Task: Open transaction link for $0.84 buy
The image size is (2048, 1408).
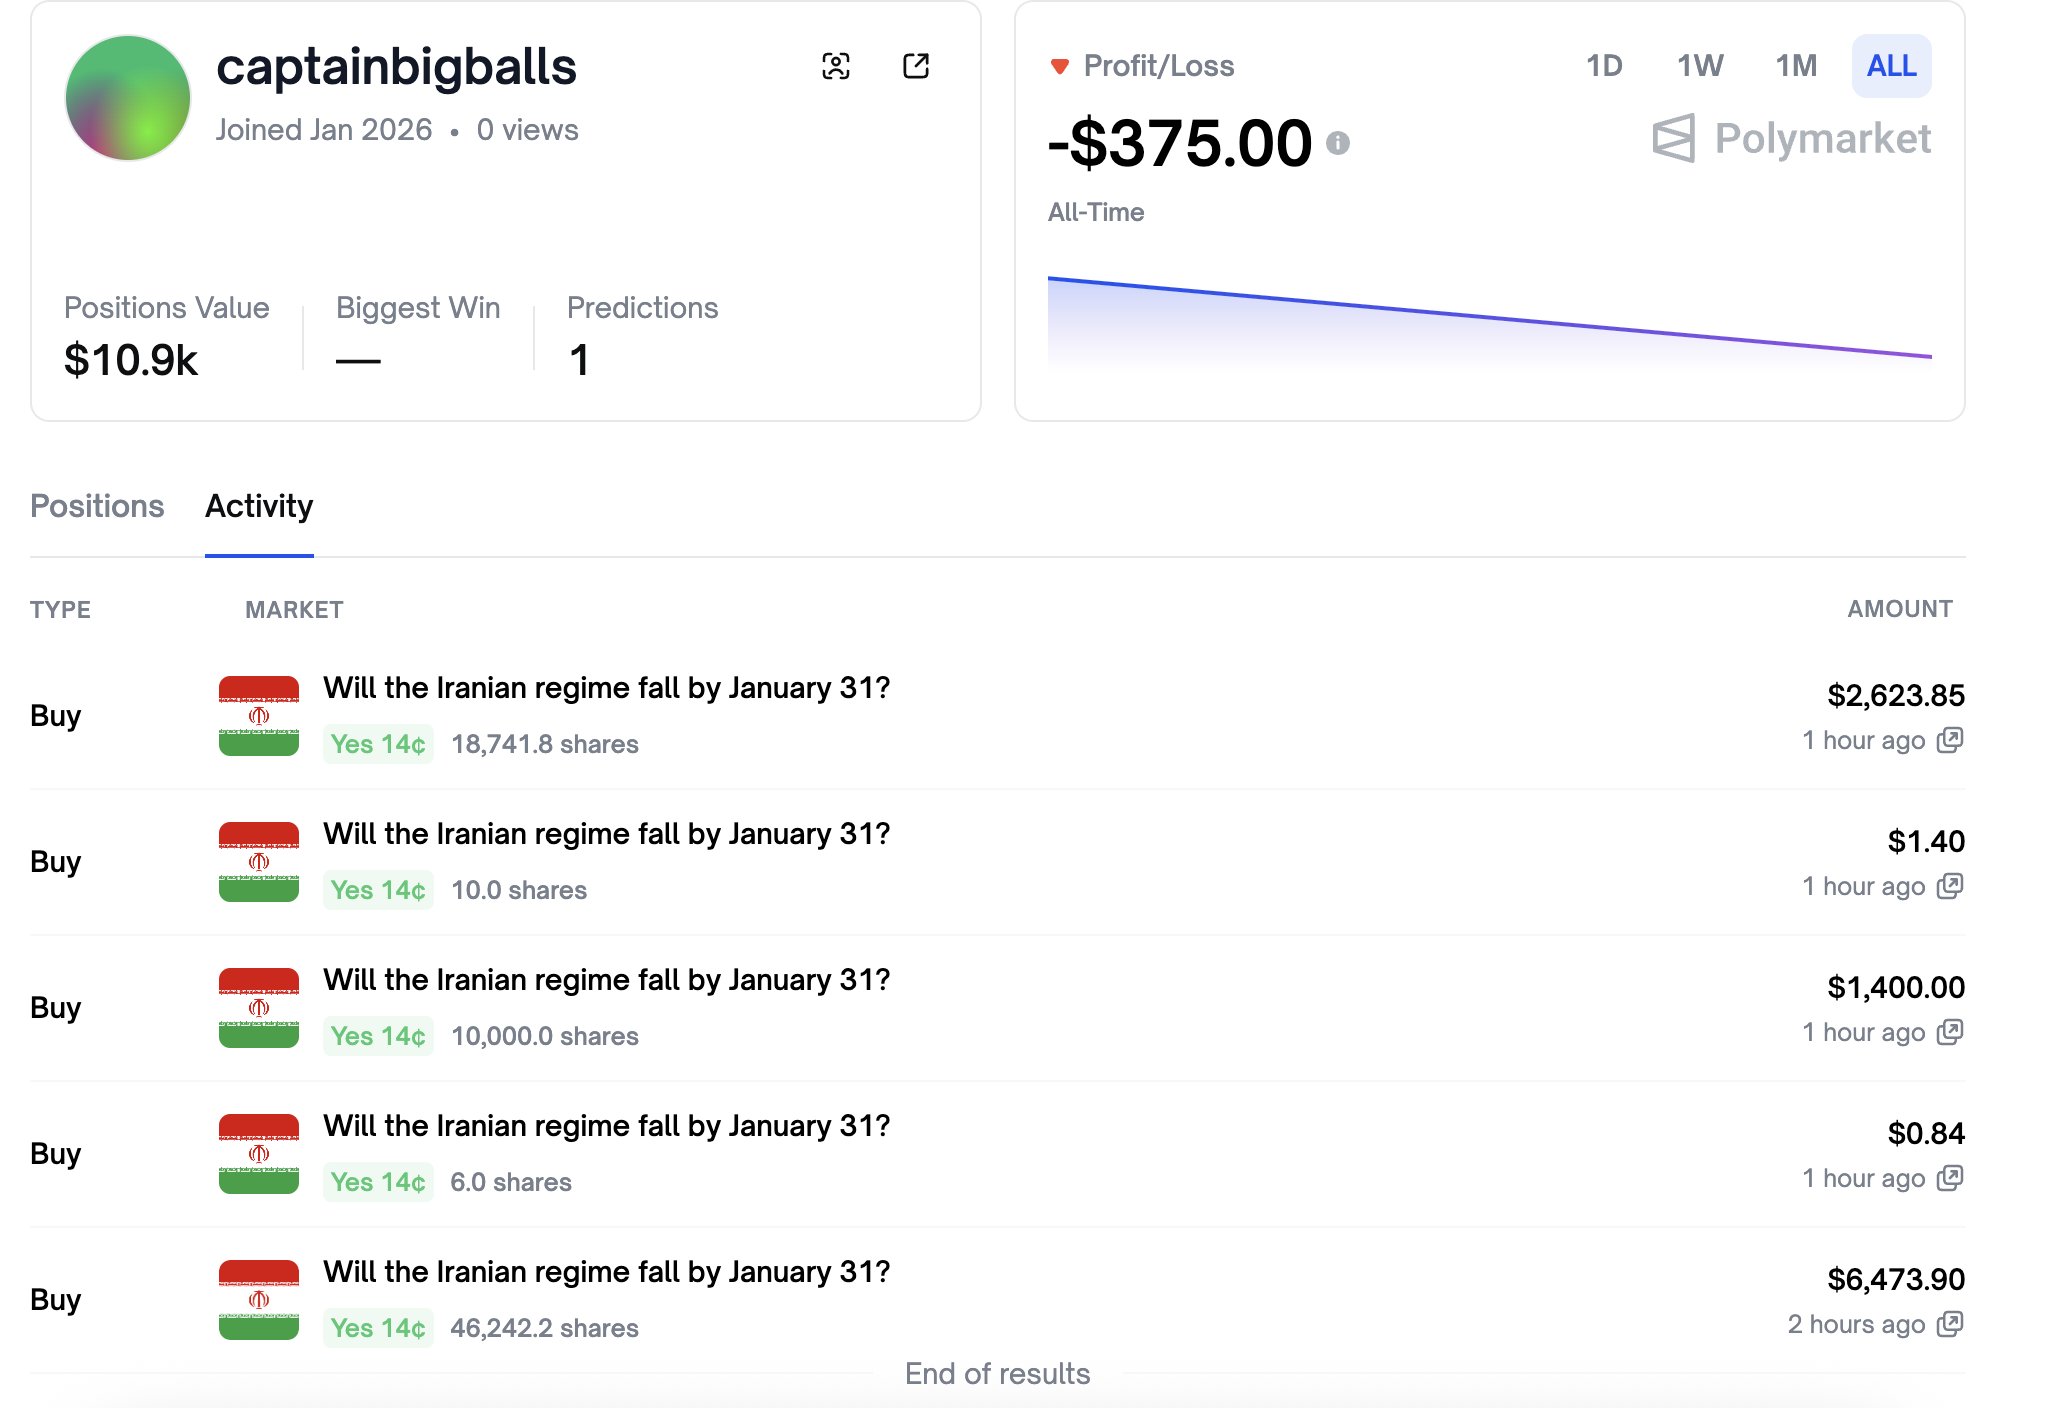Action: [1949, 1178]
